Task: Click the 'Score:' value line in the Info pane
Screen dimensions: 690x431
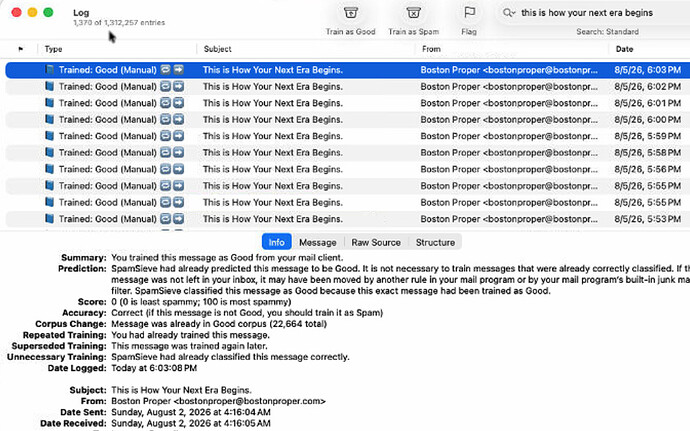Action: click(201, 302)
